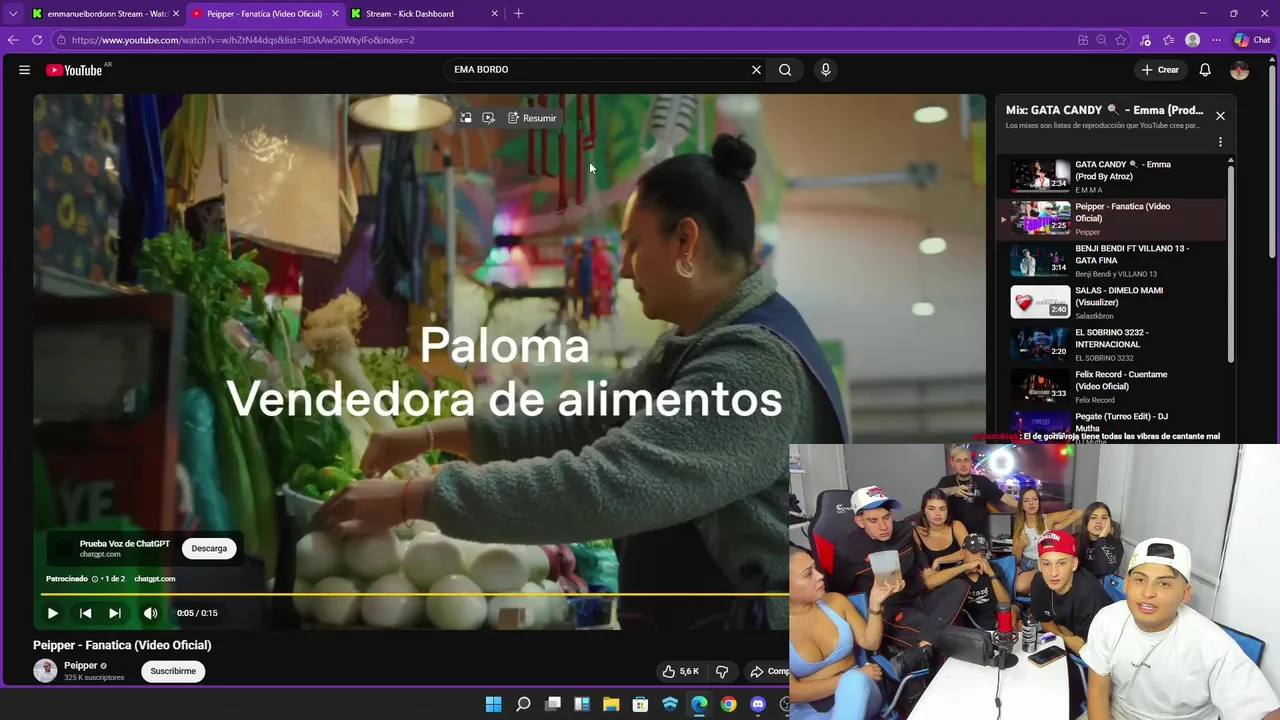The height and width of the screenshot is (720, 1280).
Task: Open the Patrocinado info icon
Action: coord(95,579)
